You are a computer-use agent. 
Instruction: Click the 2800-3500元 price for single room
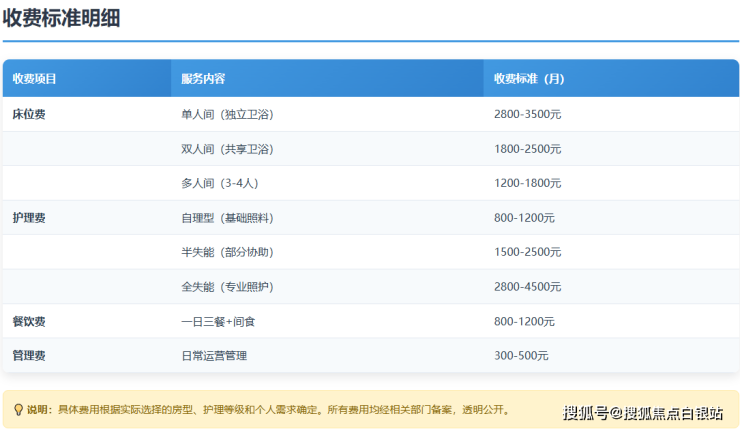[527, 114]
